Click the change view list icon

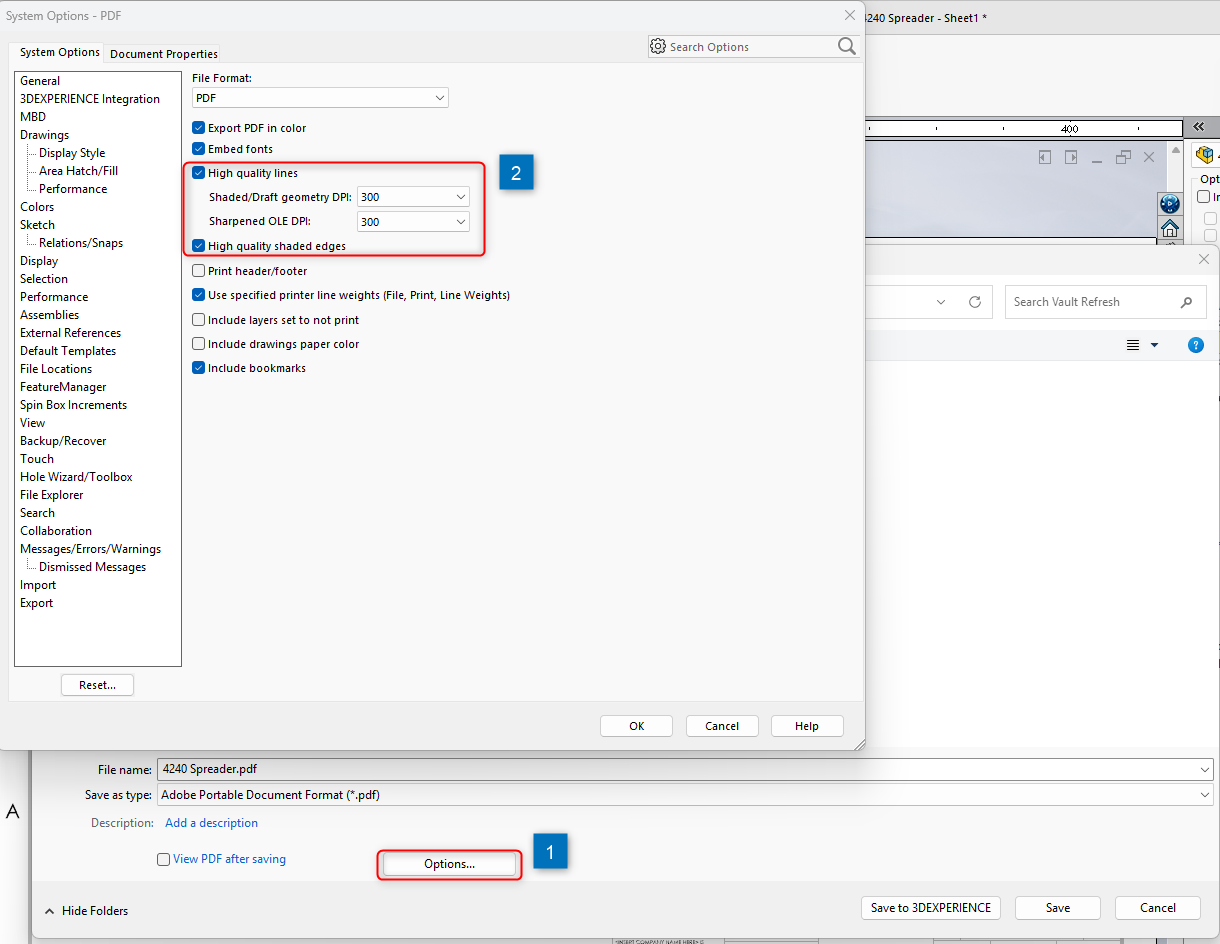click(1133, 345)
